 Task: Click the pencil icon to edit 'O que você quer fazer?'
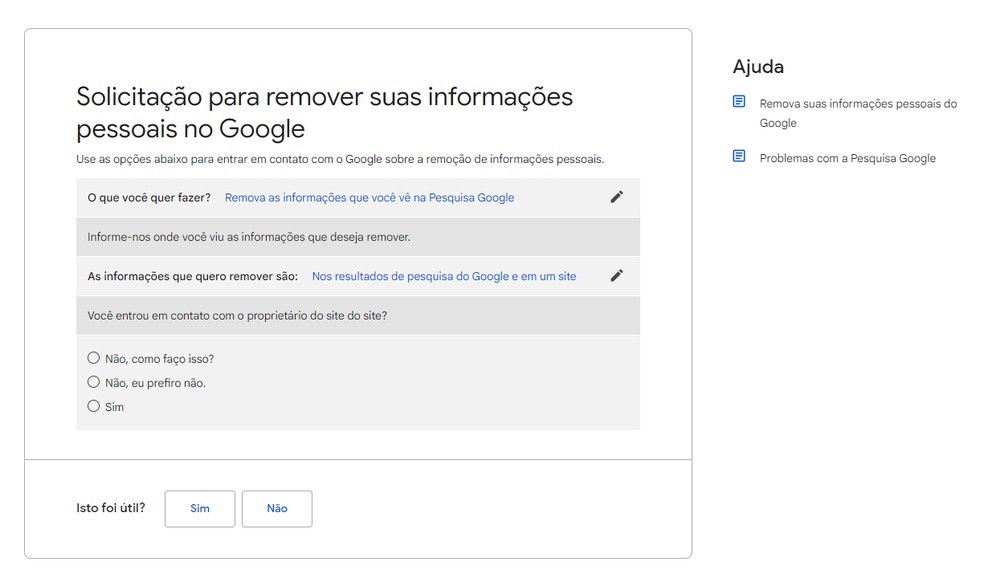[616, 197]
